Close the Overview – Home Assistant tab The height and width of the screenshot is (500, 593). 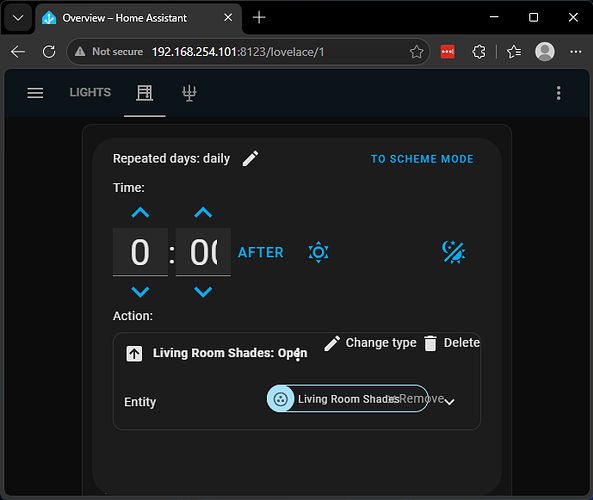[x=228, y=17]
